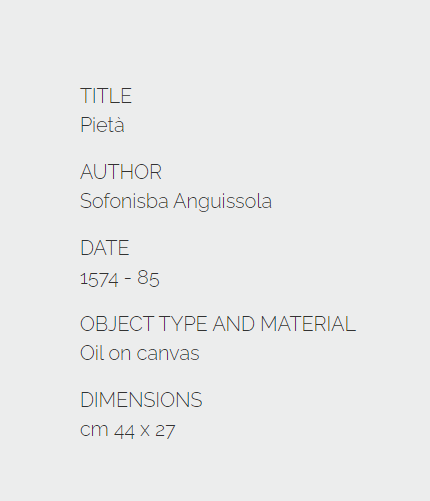
Task: Click the x separator between the dimensions
Action: pos(145,431)
